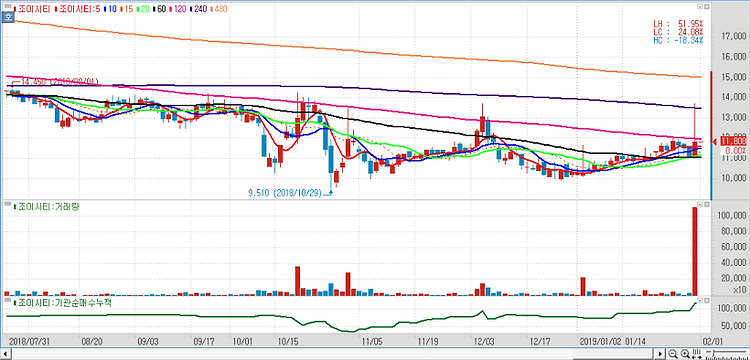750x360 pixels.
Task: Click the bar-spacing arrows icon beside zoom buttons
Action: coord(695,354)
